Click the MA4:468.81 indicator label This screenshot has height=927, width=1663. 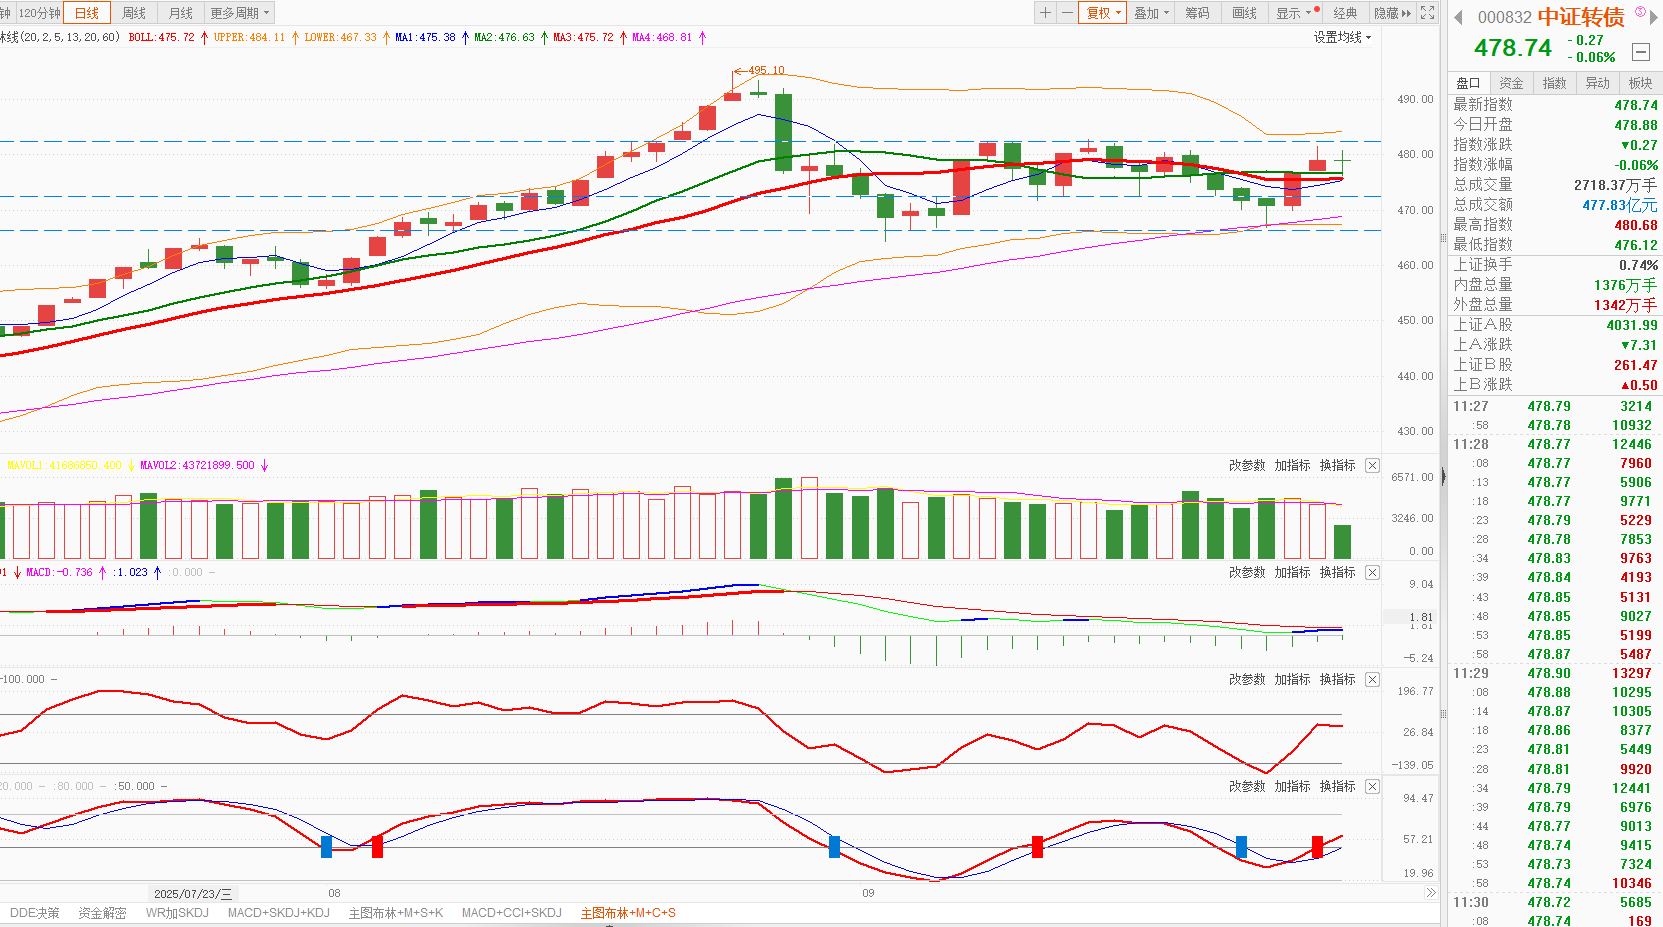click(662, 38)
